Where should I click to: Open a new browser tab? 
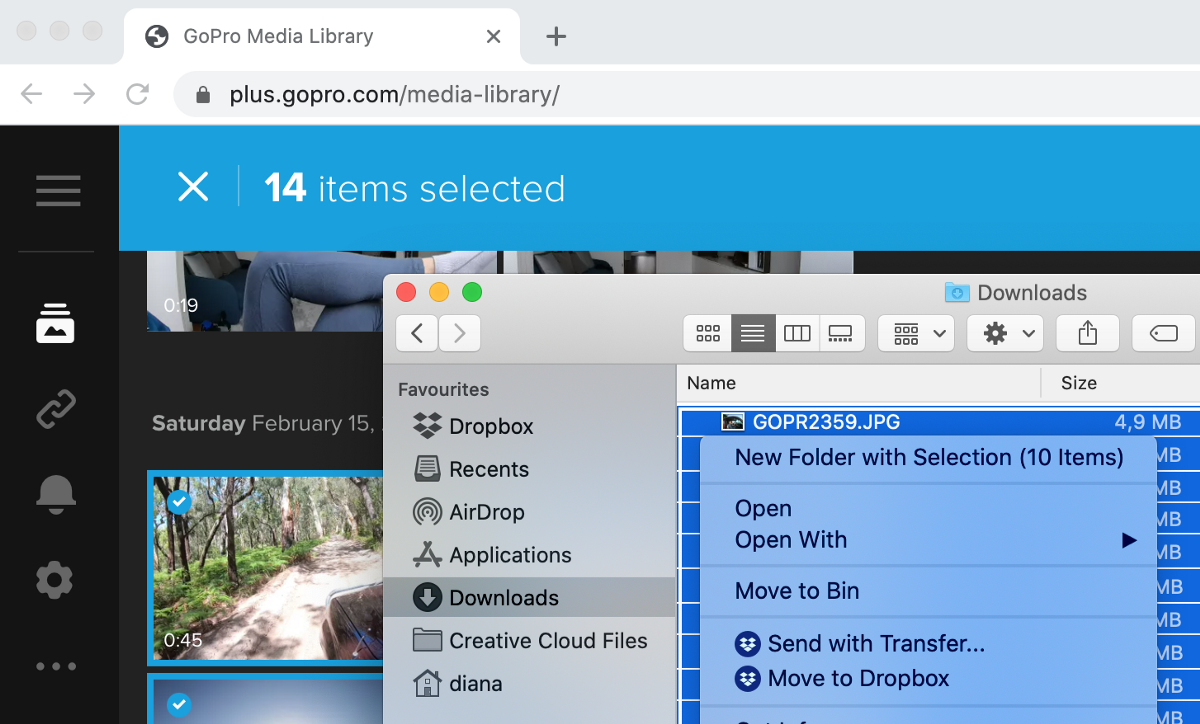556,37
